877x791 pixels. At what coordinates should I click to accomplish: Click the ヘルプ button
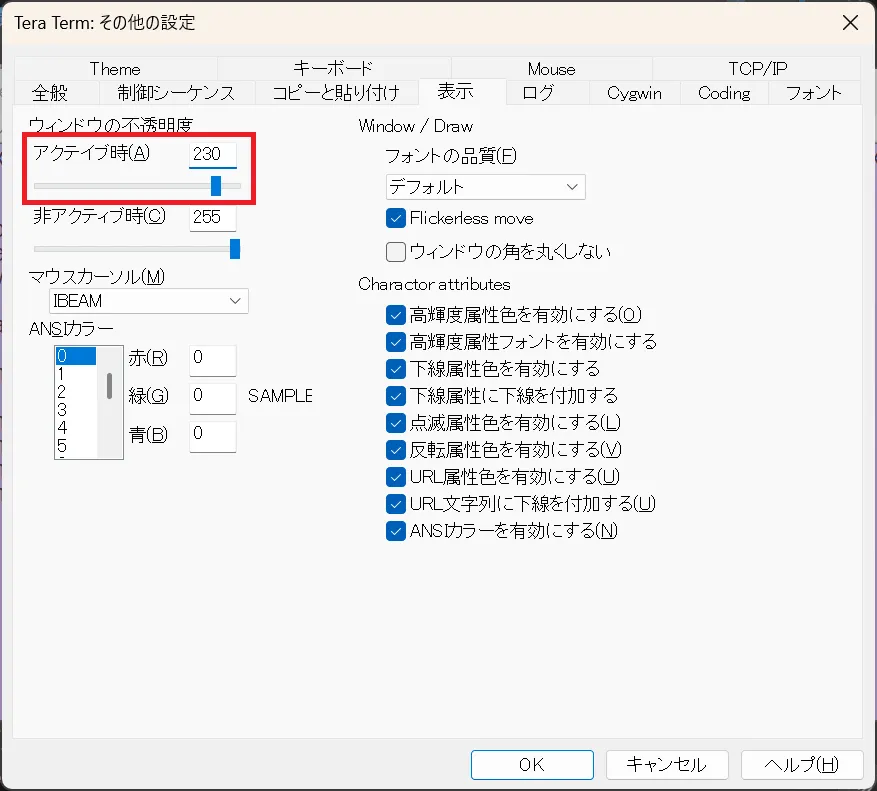802,764
